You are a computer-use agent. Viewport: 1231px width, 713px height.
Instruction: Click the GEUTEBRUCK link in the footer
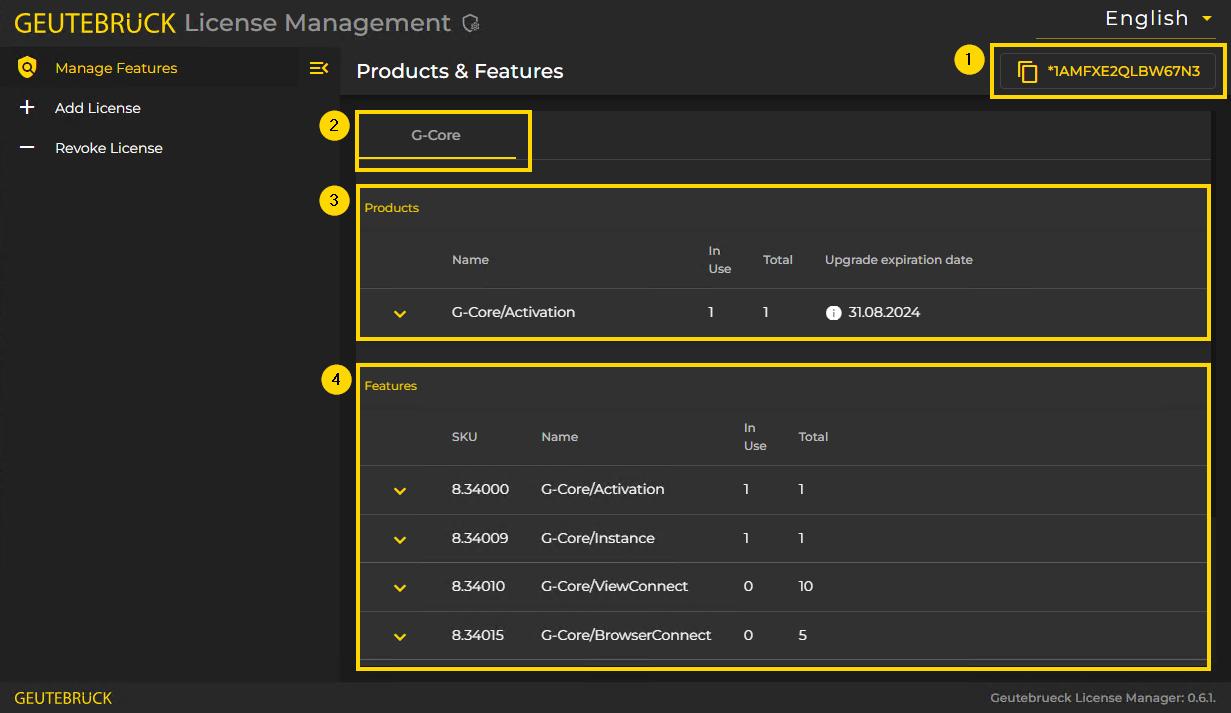[x=63, y=697]
